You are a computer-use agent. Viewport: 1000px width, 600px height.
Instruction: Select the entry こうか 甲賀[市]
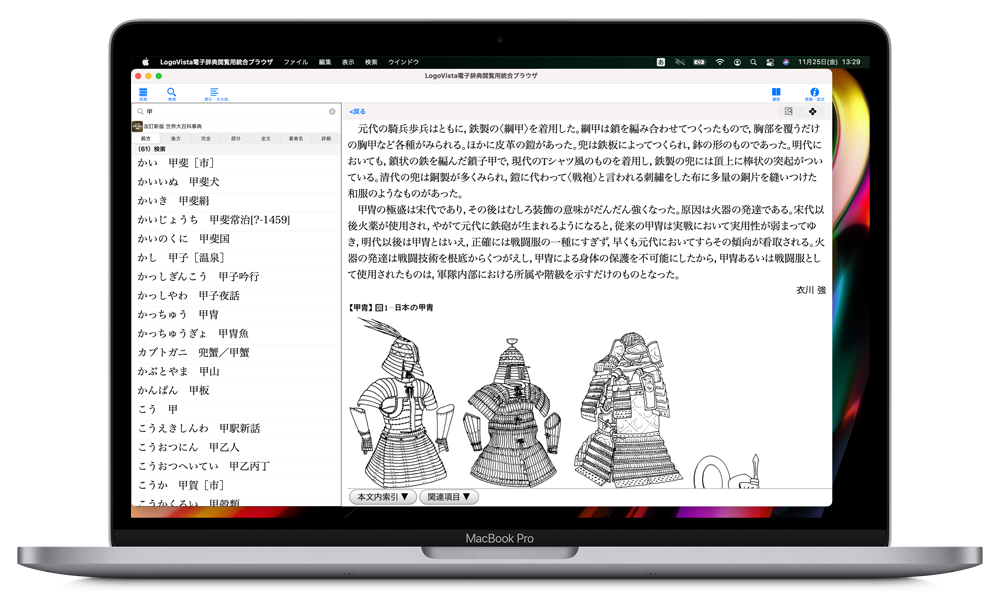click(x=236, y=485)
